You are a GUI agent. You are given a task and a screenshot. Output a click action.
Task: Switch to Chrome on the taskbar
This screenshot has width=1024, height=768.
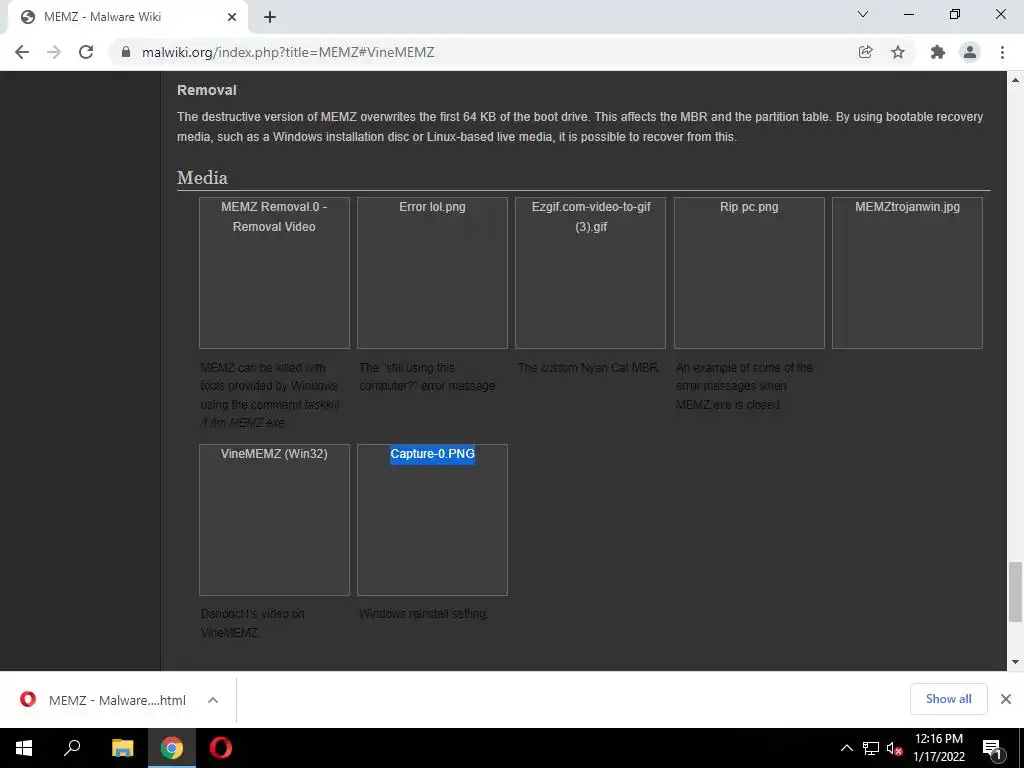pyautogui.click(x=172, y=748)
